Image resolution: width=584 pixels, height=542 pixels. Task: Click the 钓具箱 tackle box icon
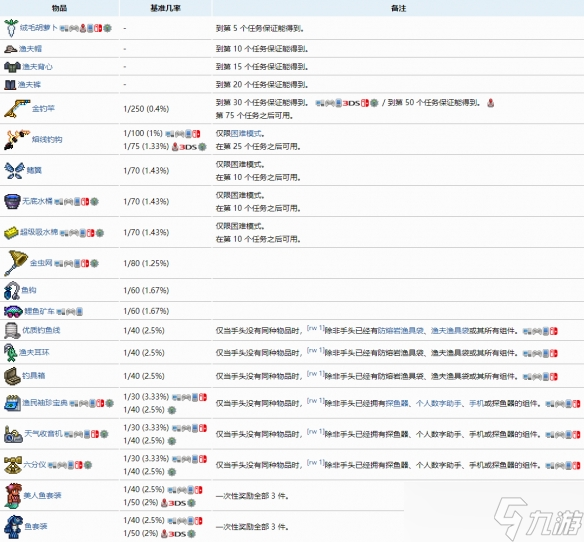coord(12,375)
